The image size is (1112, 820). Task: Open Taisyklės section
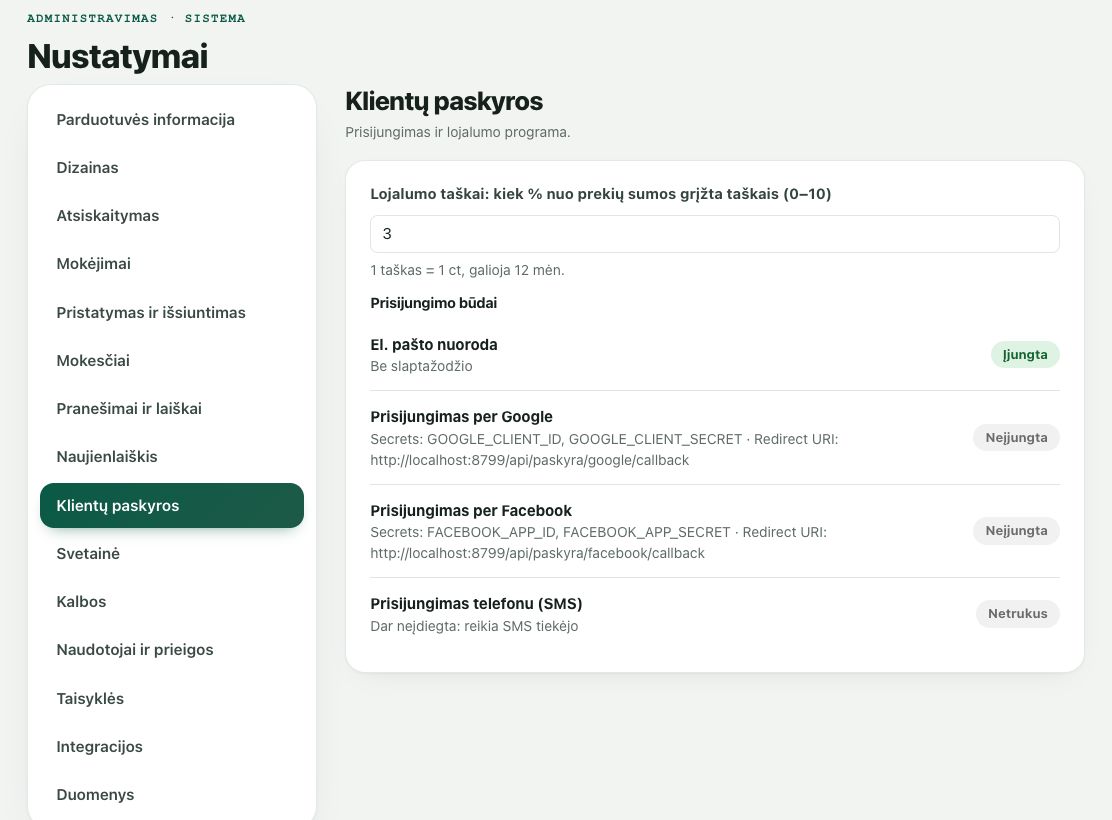pos(172,698)
